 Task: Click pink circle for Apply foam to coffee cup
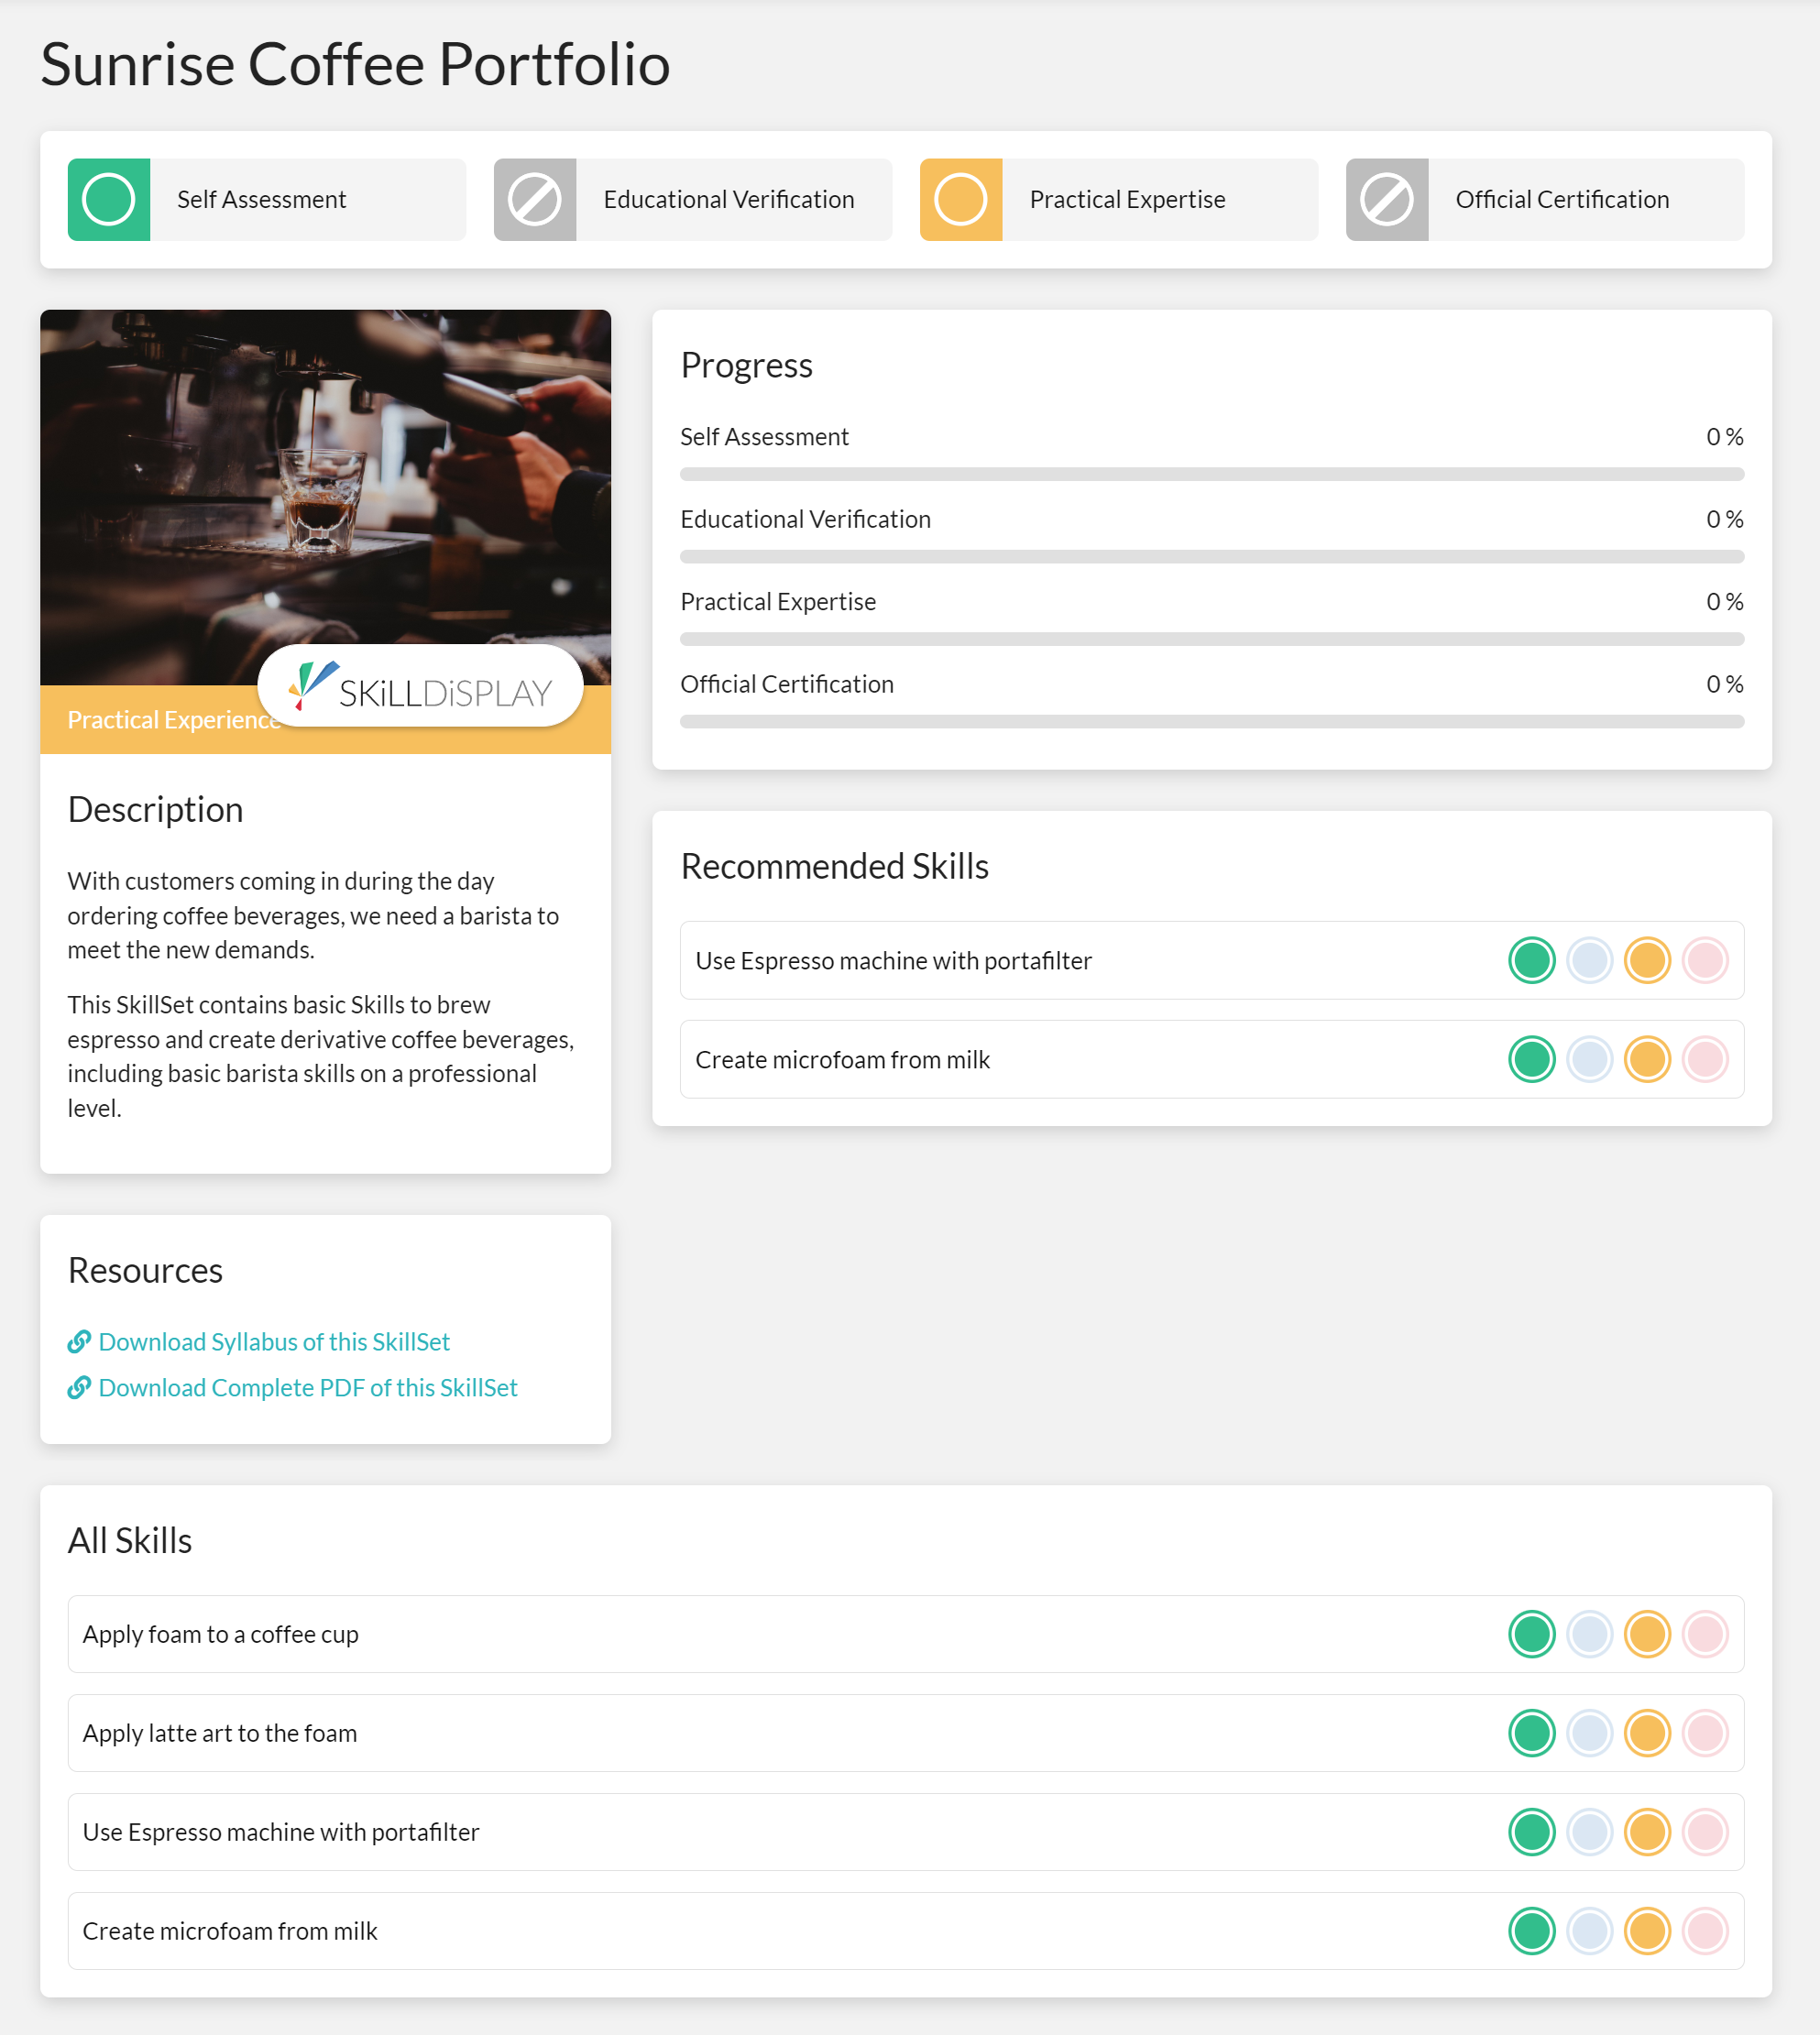pyautogui.click(x=1705, y=1634)
